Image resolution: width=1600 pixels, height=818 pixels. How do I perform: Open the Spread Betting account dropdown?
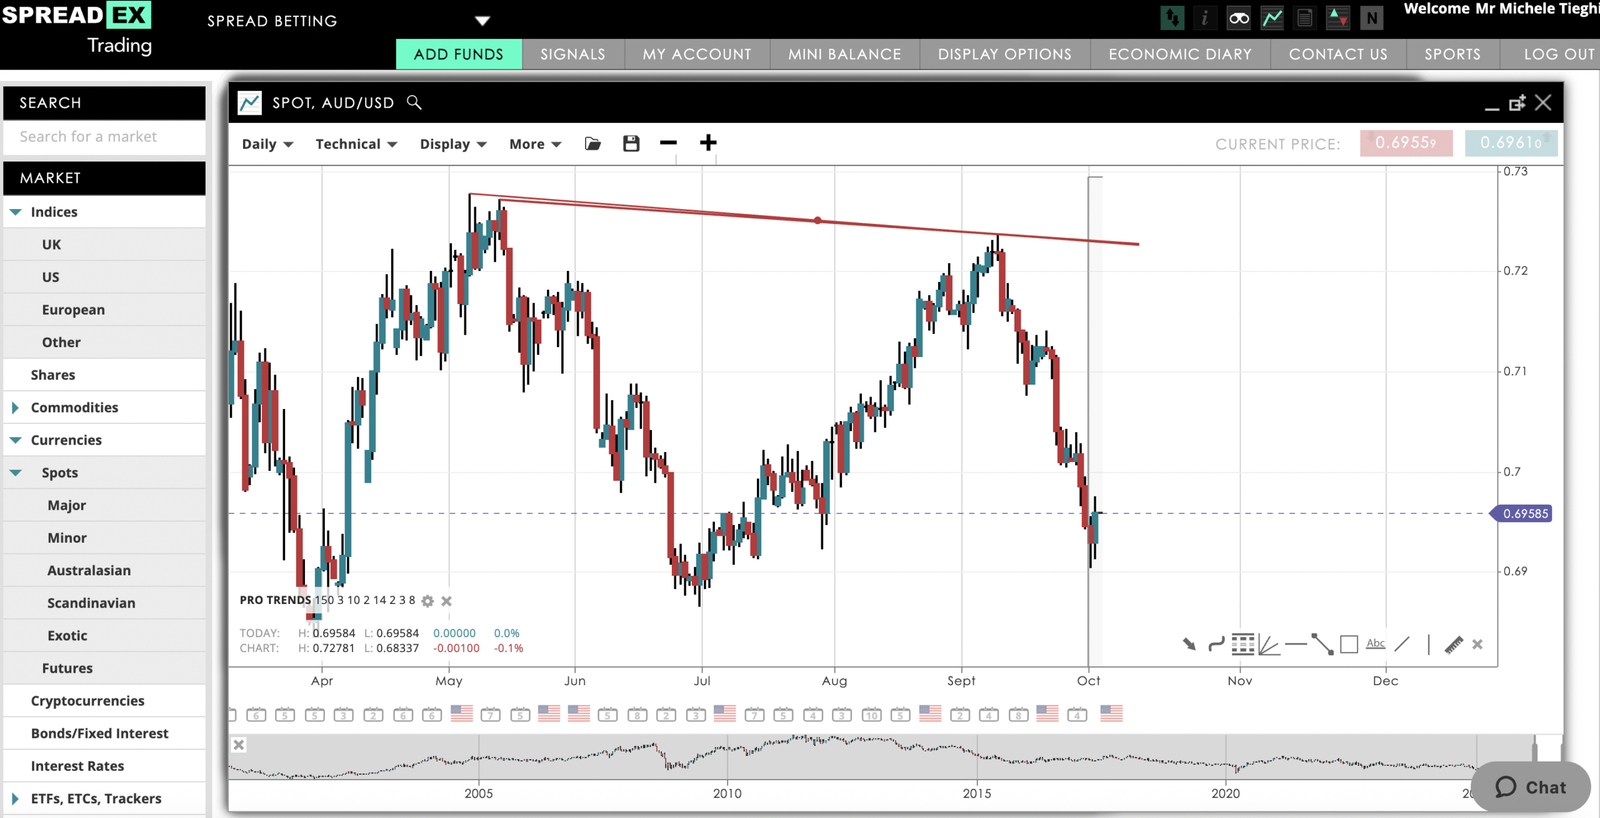point(482,21)
